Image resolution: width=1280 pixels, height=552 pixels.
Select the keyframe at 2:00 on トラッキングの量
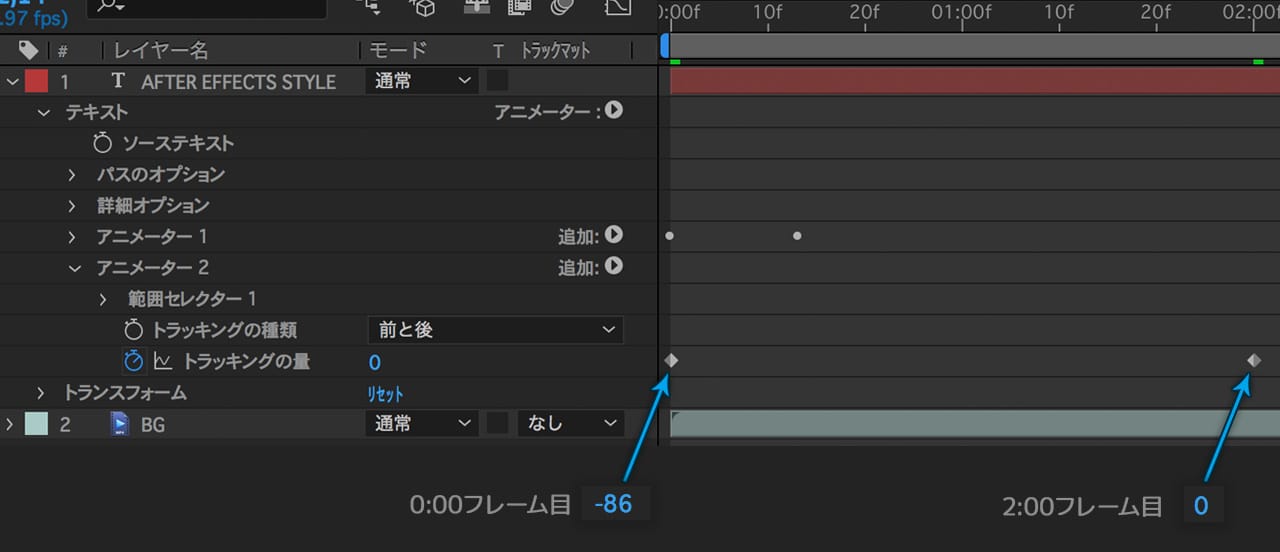[1254, 361]
